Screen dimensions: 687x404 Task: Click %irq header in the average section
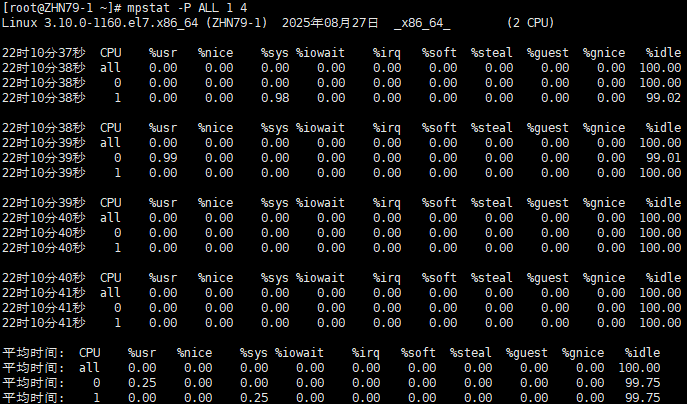click(365, 353)
